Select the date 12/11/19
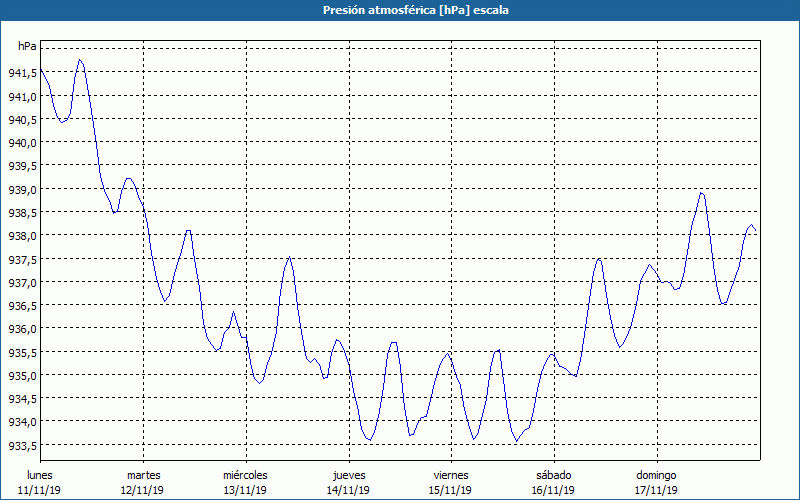 point(142,490)
